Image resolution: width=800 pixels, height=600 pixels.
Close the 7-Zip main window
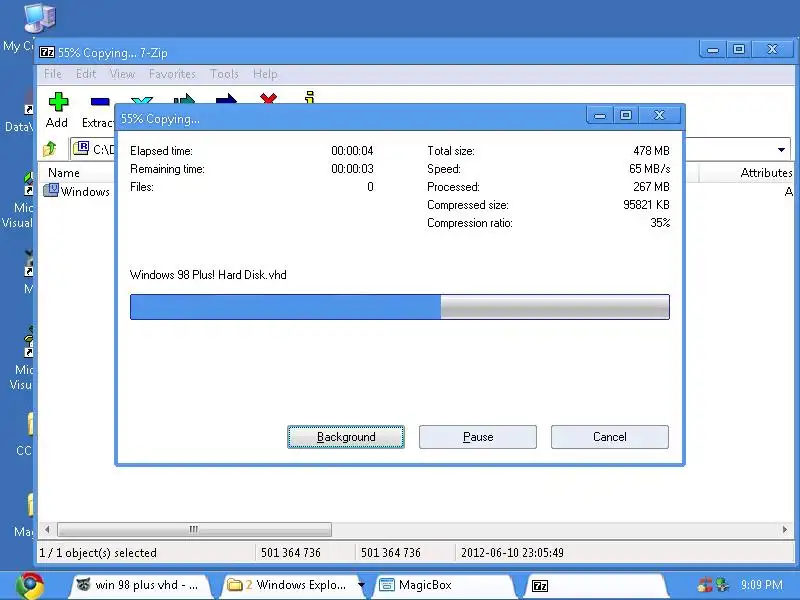pos(772,49)
